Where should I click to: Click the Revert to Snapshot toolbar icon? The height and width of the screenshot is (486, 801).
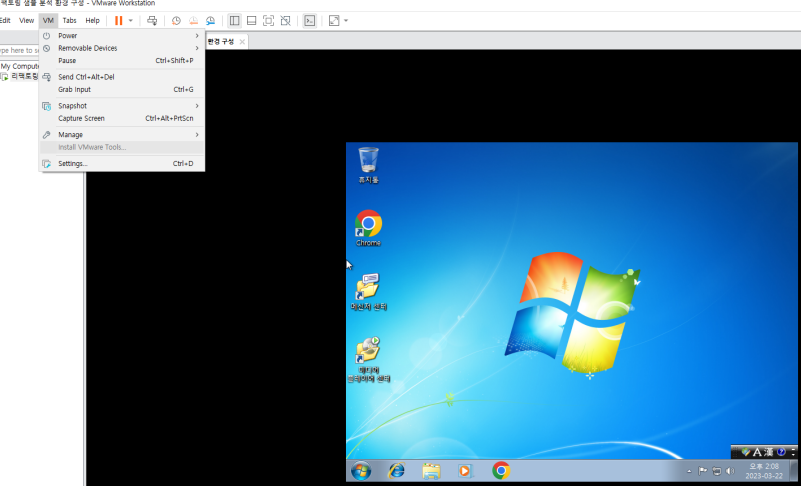coord(194,20)
